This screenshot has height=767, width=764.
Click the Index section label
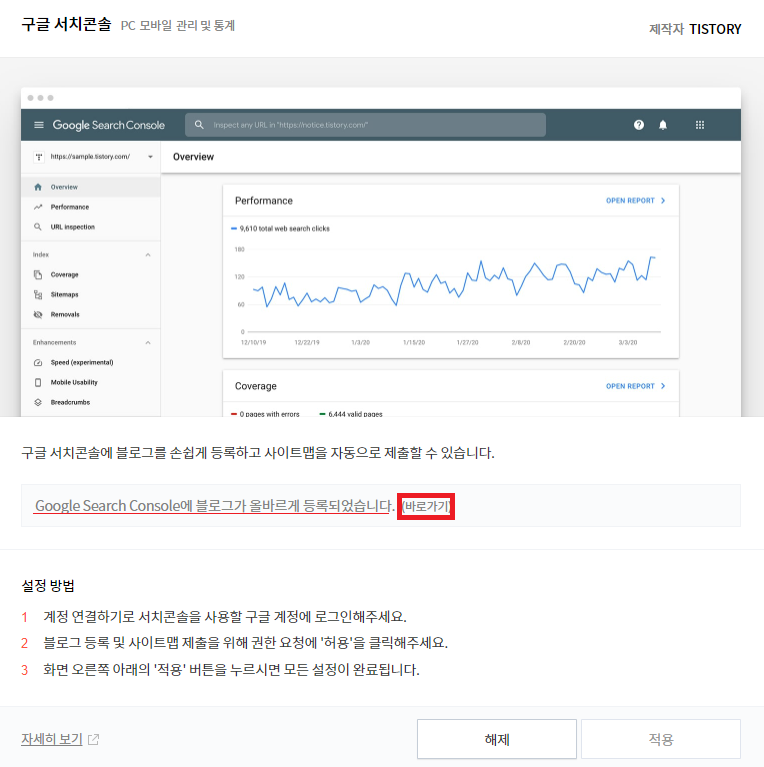(x=41, y=255)
